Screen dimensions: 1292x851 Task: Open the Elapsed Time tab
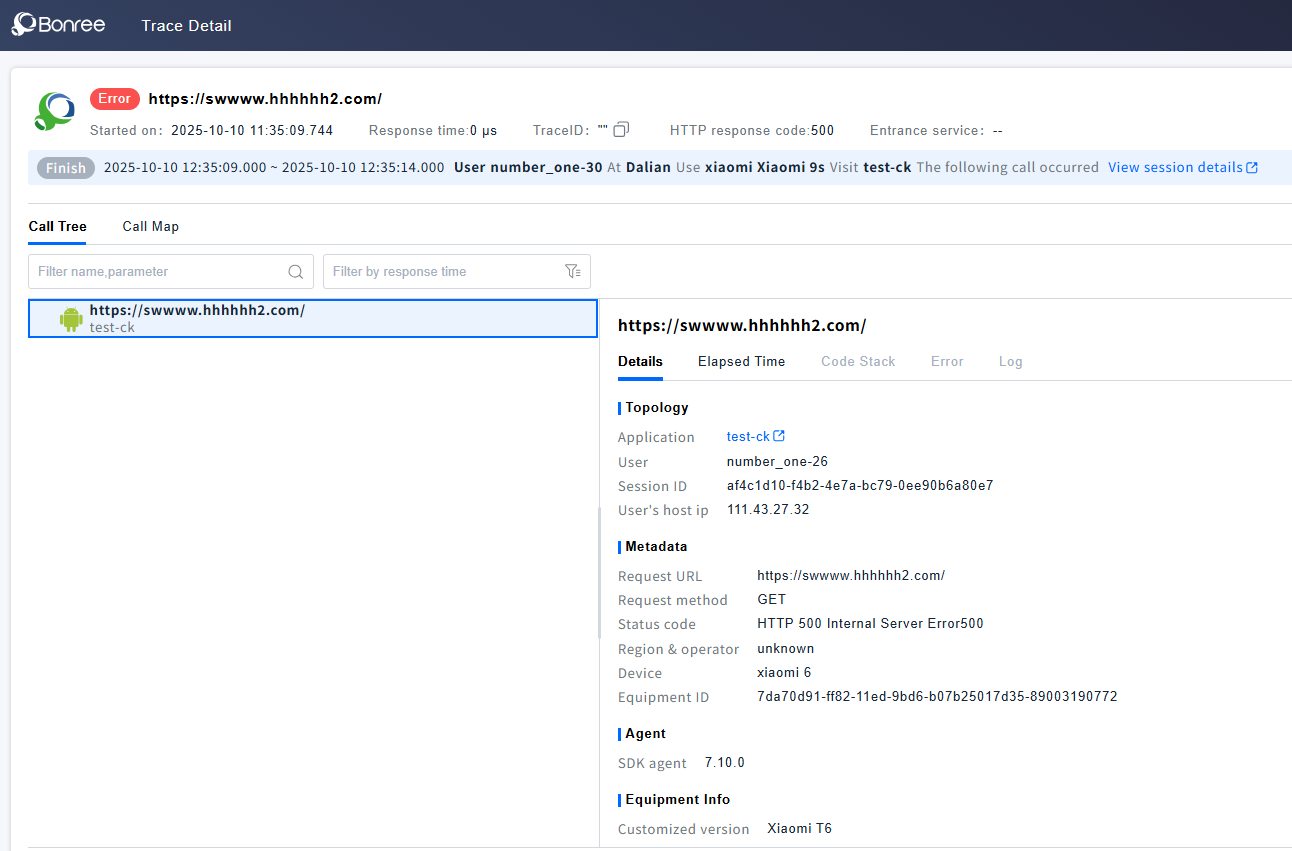click(741, 361)
